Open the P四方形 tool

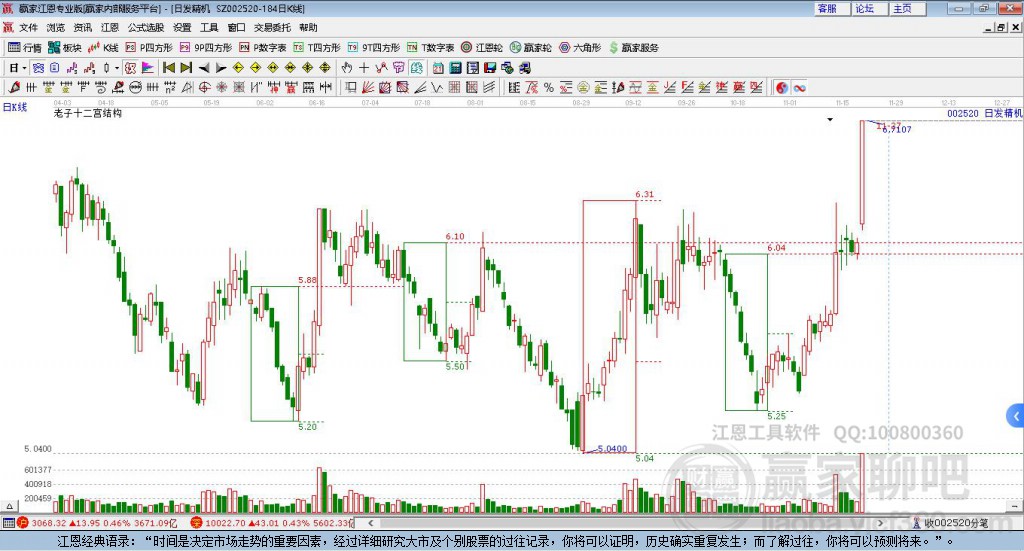click(149, 48)
